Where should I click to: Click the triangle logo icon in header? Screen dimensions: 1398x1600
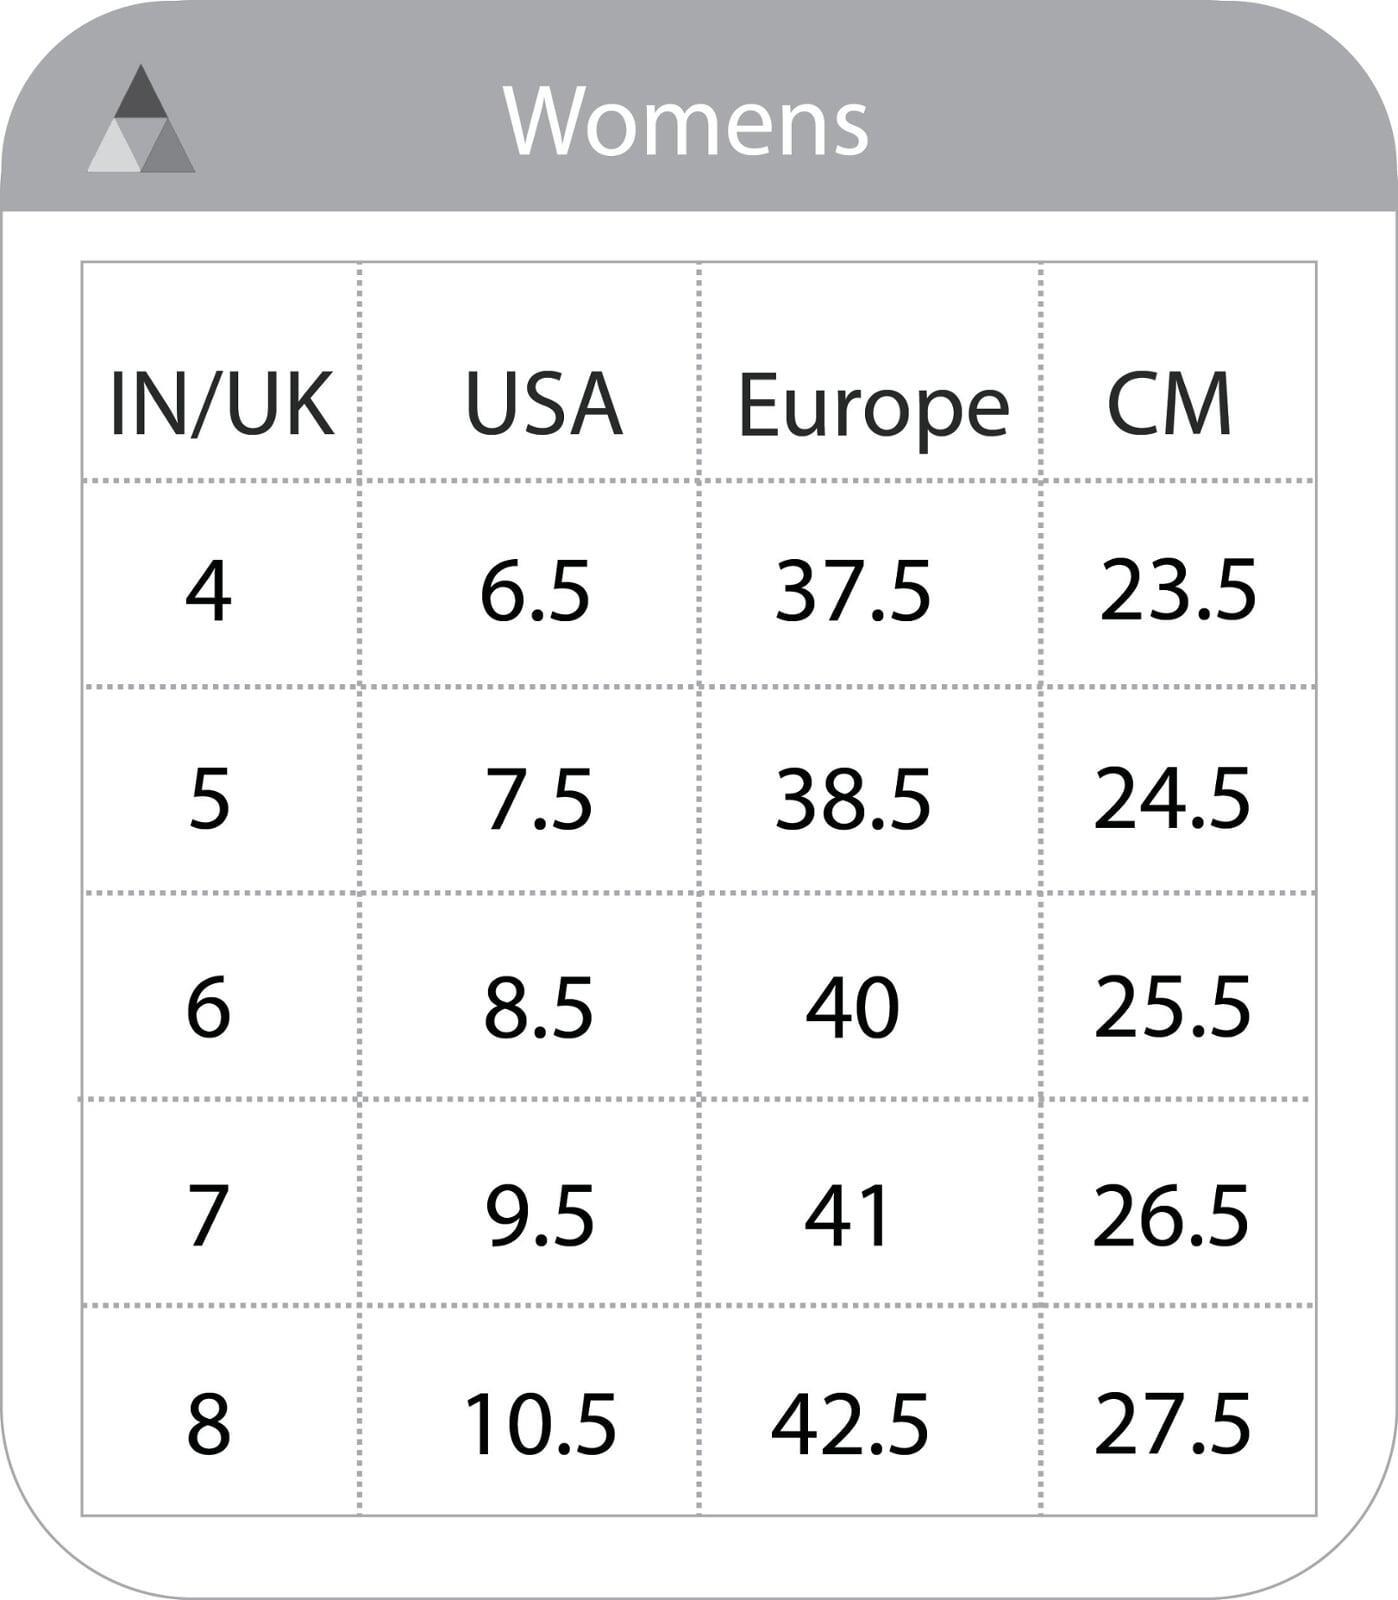[x=141, y=119]
